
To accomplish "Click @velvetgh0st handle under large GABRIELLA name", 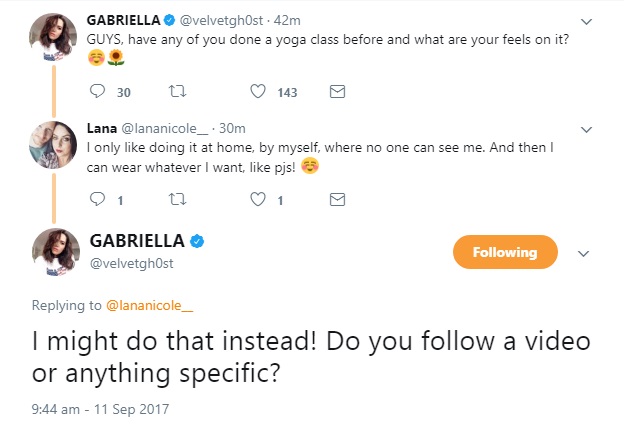I will point(134,264).
